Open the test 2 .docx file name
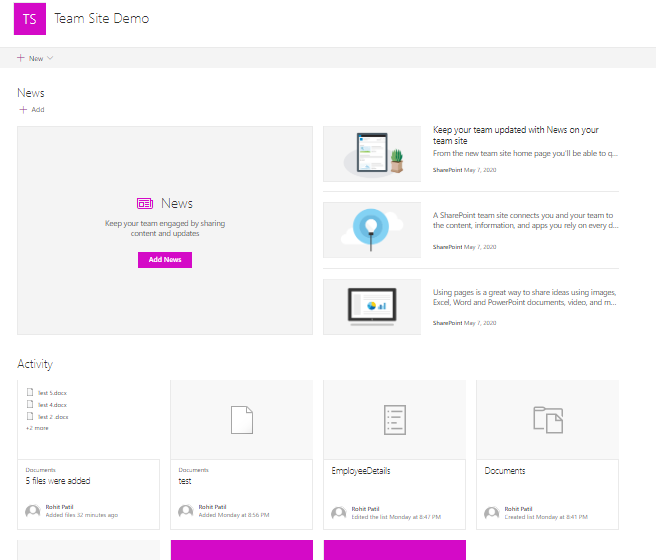Screen dimensions: 656x560 click(53, 417)
